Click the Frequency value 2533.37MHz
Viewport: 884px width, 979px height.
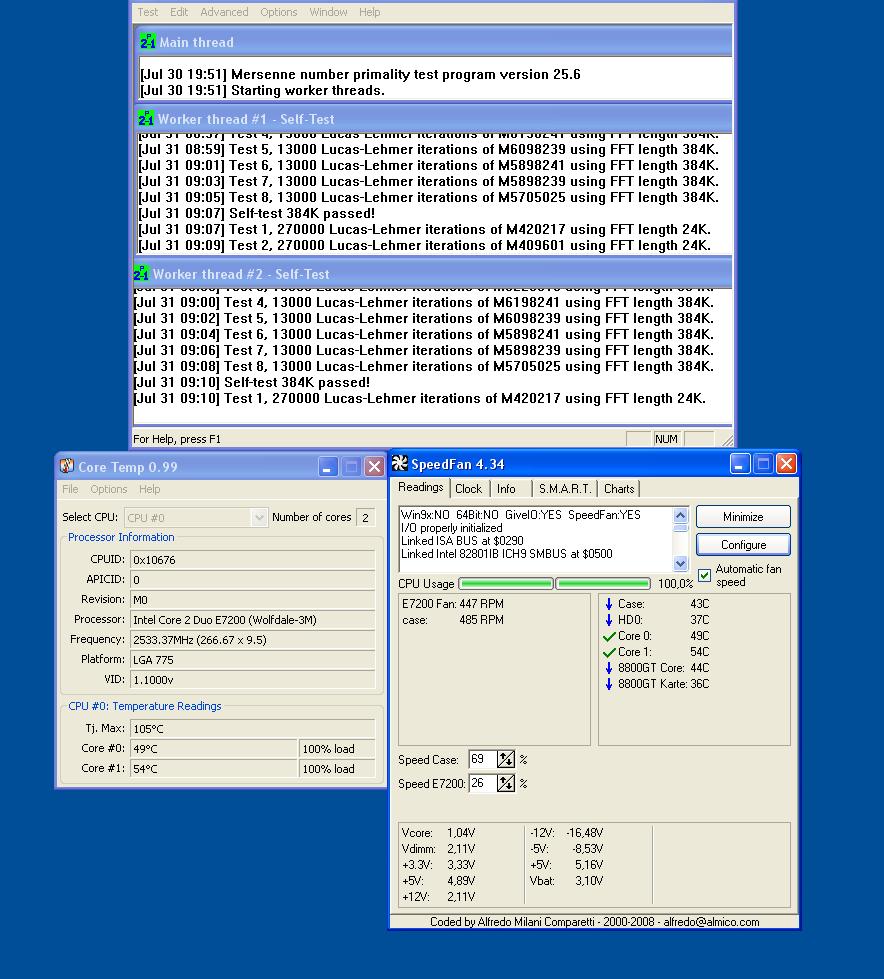(x=252, y=640)
